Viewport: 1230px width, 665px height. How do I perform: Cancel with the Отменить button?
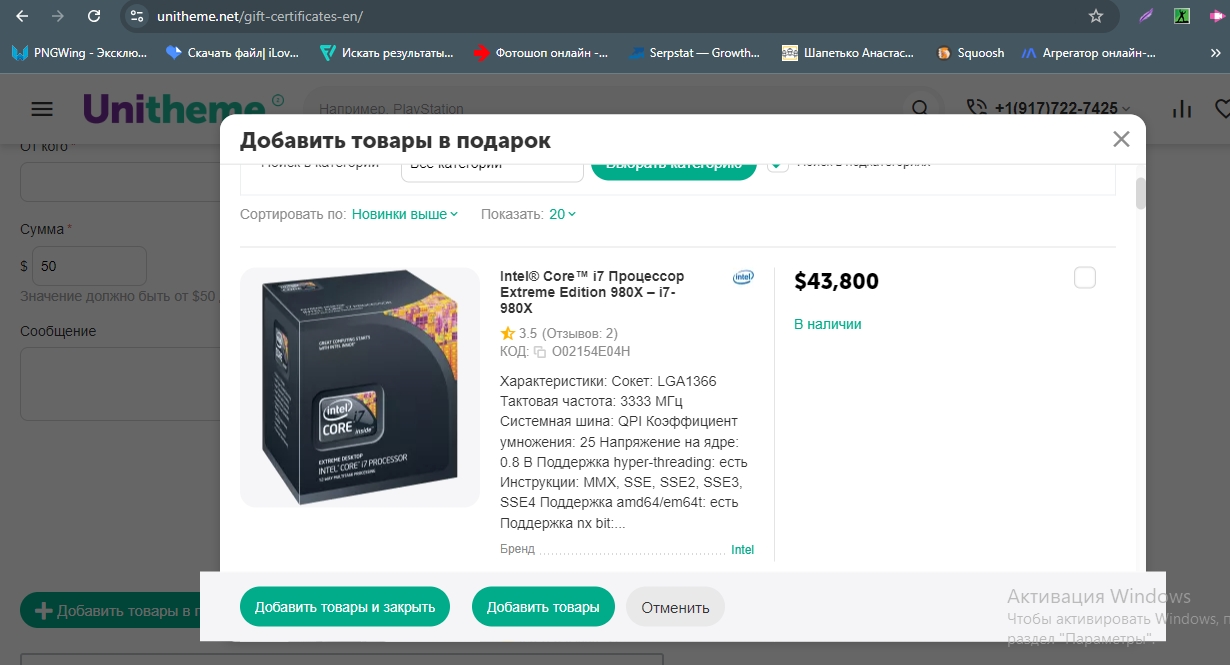coord(675,607)
